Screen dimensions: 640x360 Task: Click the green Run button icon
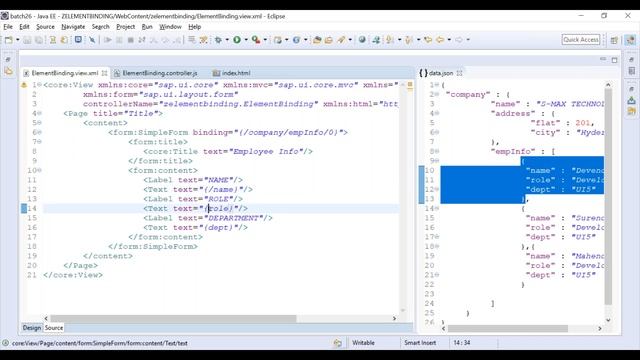pos(237,40)
